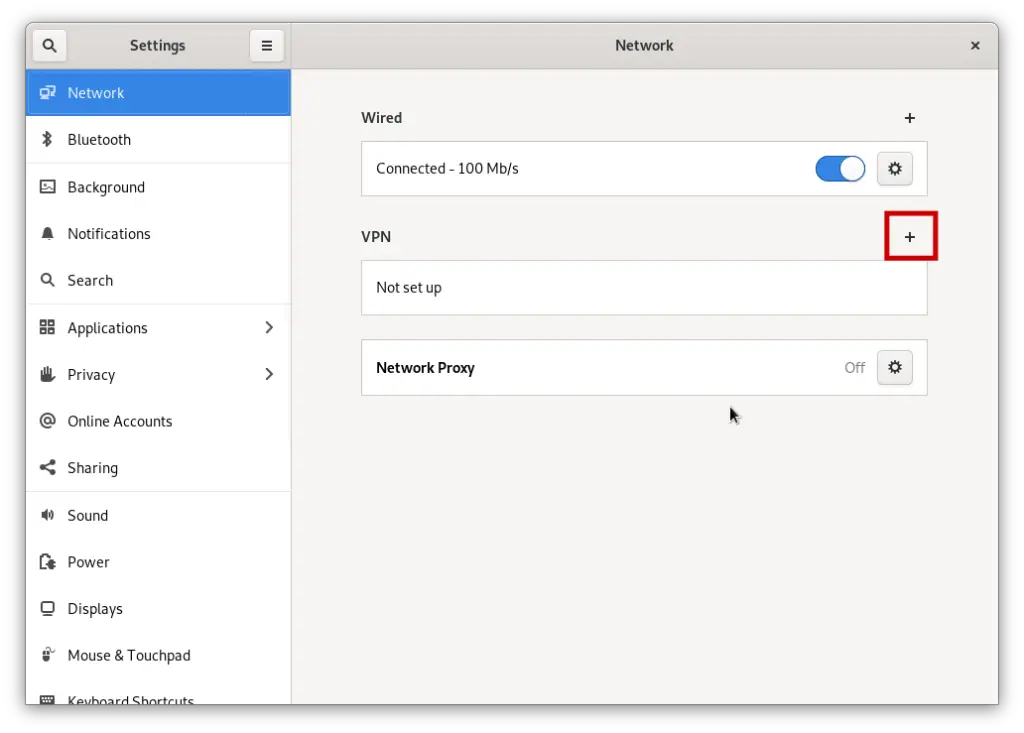Image resolution: width=1024 pixels, height=733 pixels.
Task: Click the magnifier icon beside Search row
Action: 47,280
